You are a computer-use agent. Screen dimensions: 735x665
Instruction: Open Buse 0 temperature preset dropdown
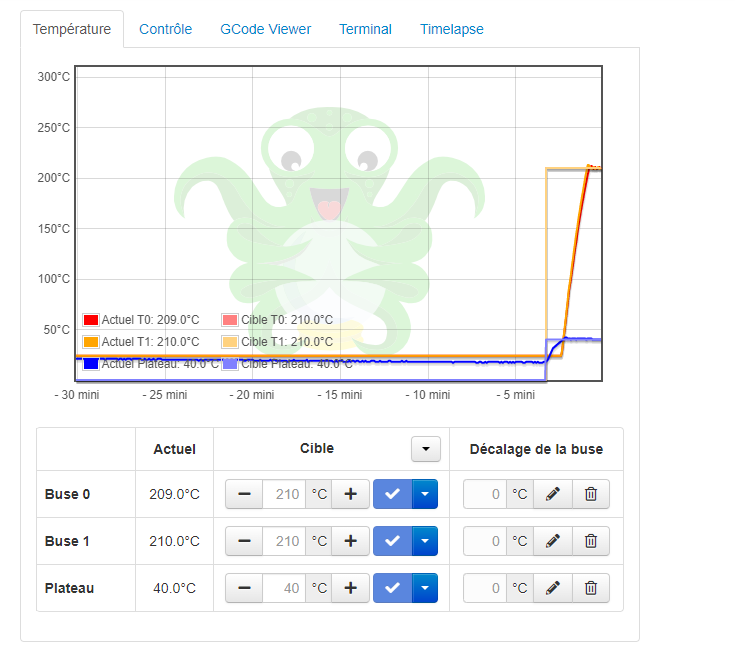pos(425,494)
